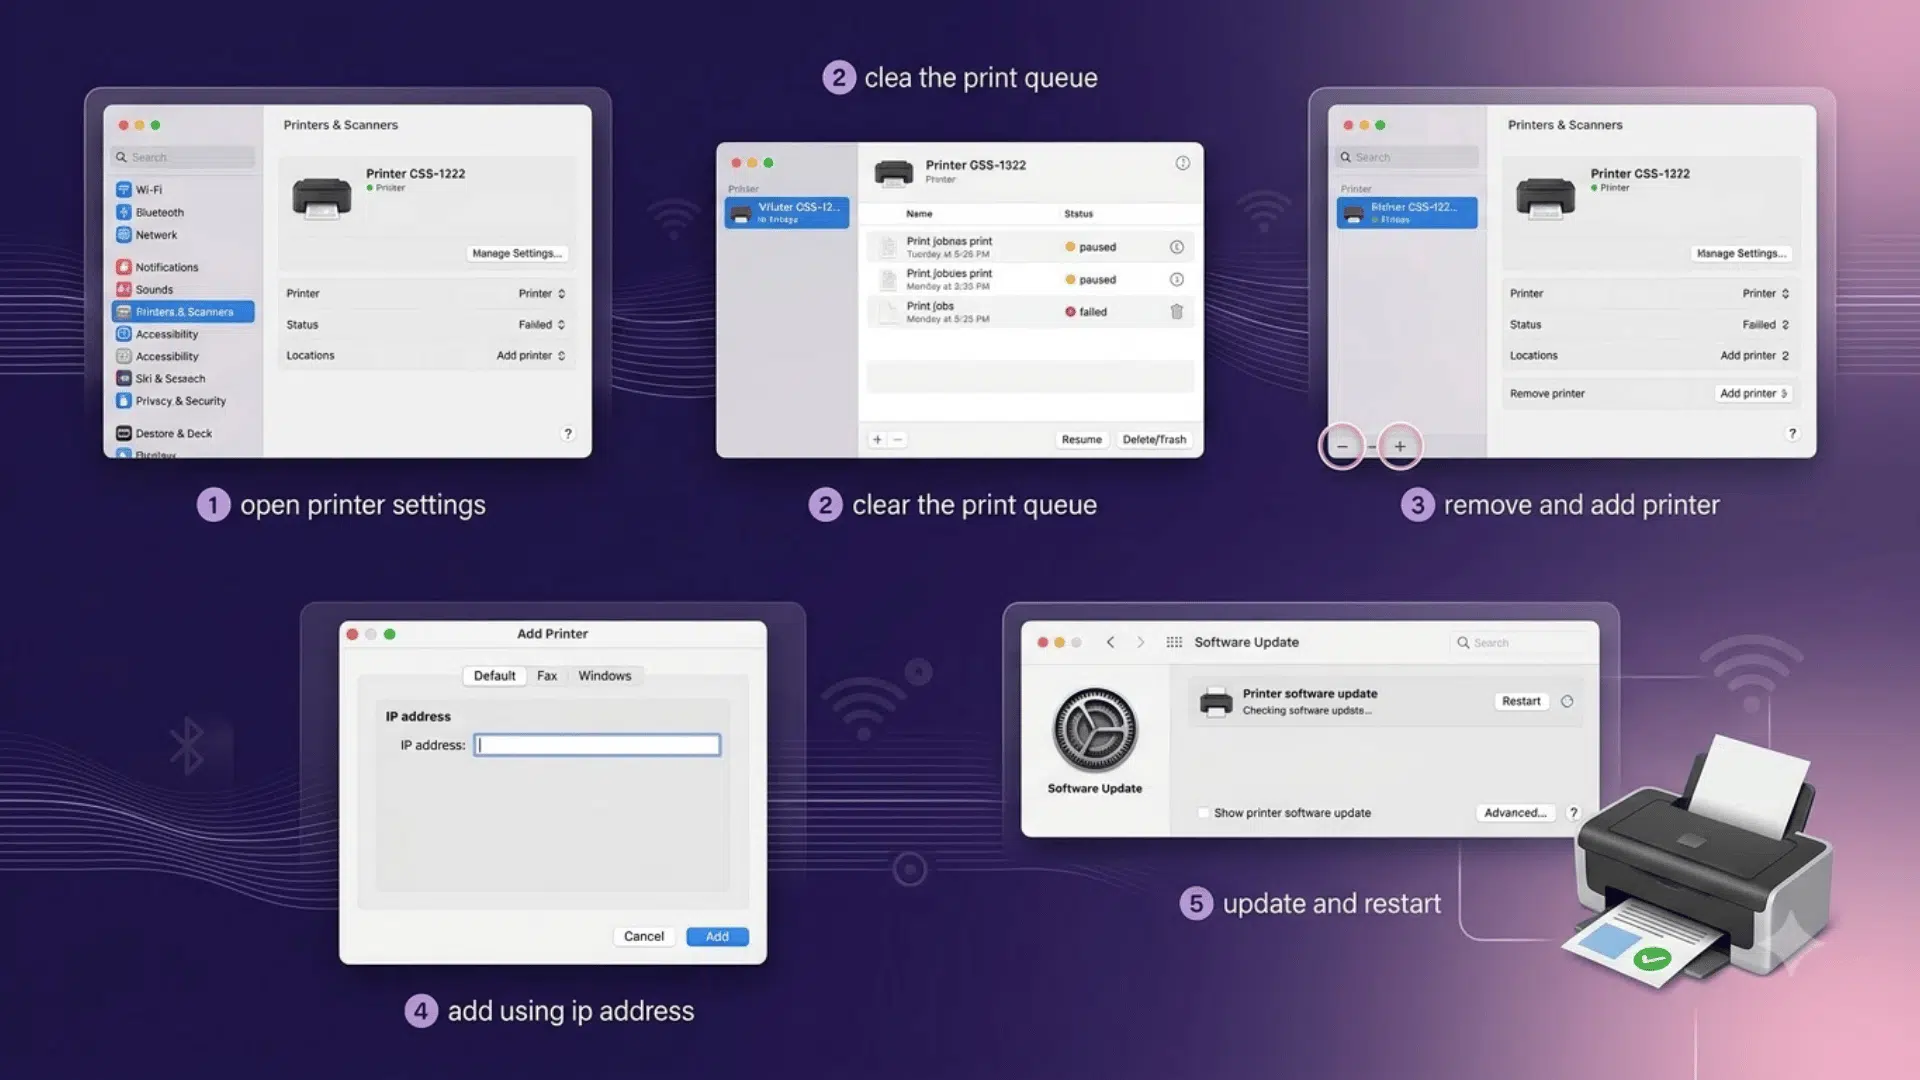Click the trash icon on the failed job
The image size is (1920, 1080).
tap(1177, 312)
